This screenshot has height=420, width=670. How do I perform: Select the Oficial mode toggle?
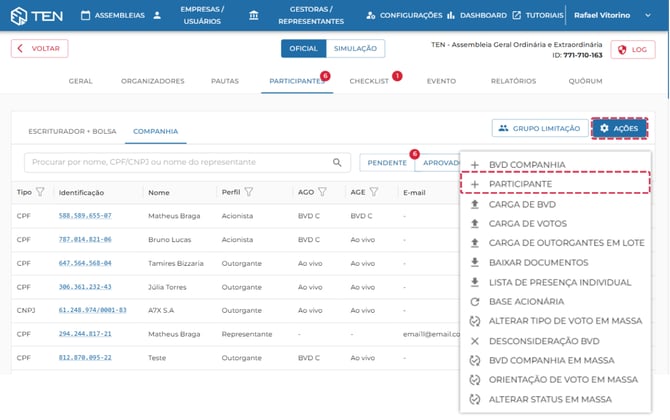click(x=303, y=49)
